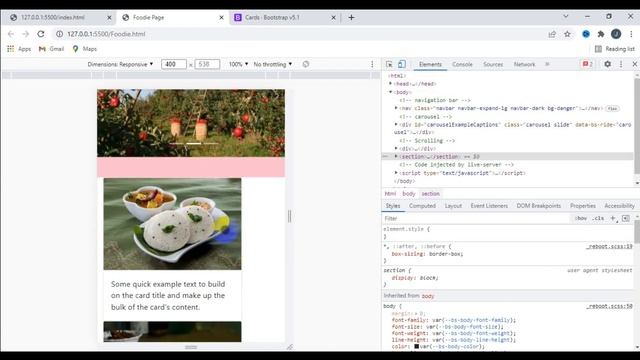Switch to the Network panel tab
The height and width of the screenshot is (360, 640).
[524, 64]
